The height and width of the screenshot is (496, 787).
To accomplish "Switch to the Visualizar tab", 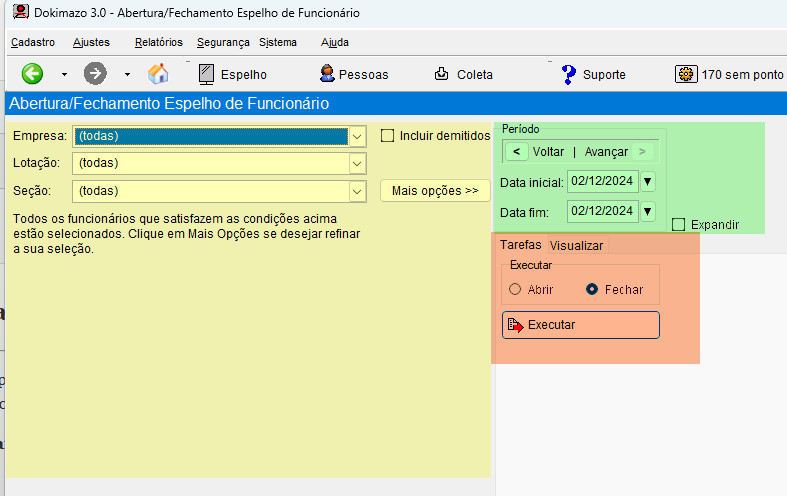I will tap(576, 245).
